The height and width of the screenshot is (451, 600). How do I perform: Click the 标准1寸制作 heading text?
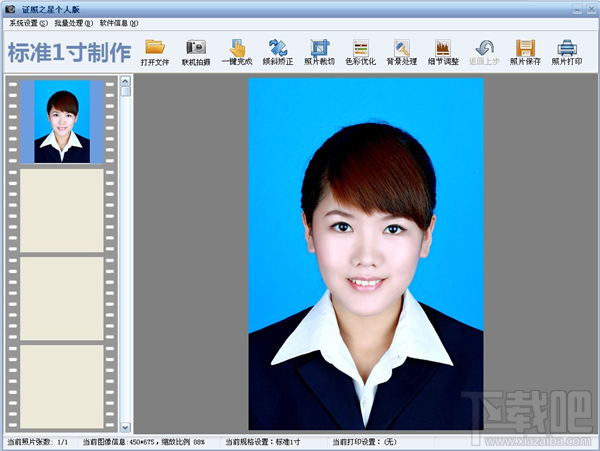tap(69, 52)
